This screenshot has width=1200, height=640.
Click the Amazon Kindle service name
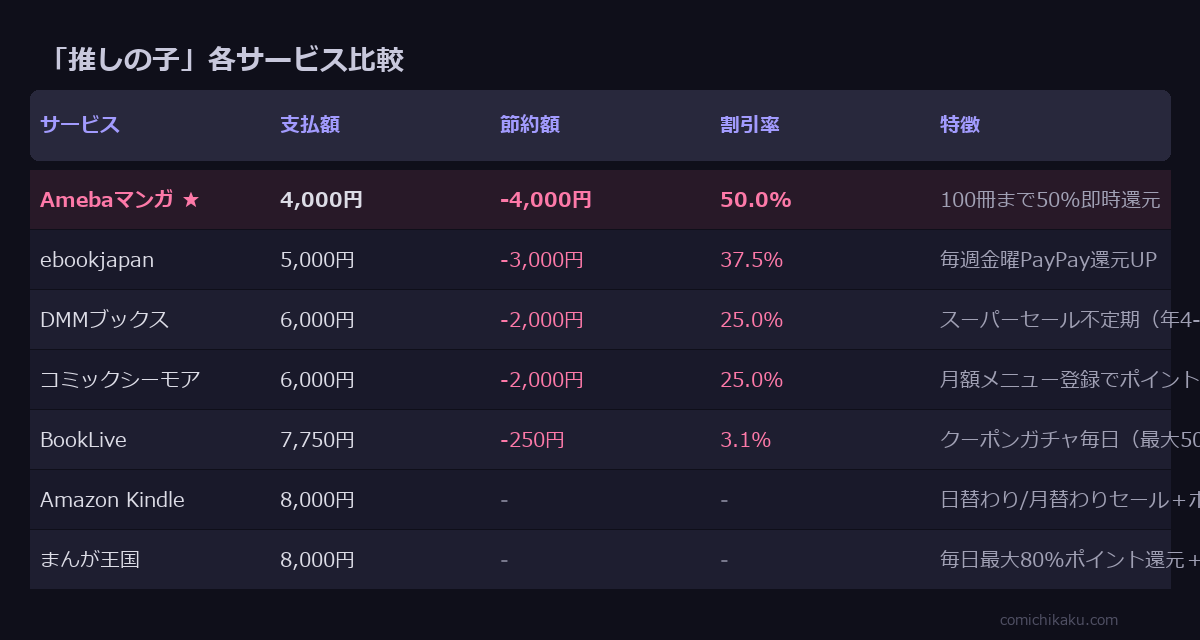(112, 500)
